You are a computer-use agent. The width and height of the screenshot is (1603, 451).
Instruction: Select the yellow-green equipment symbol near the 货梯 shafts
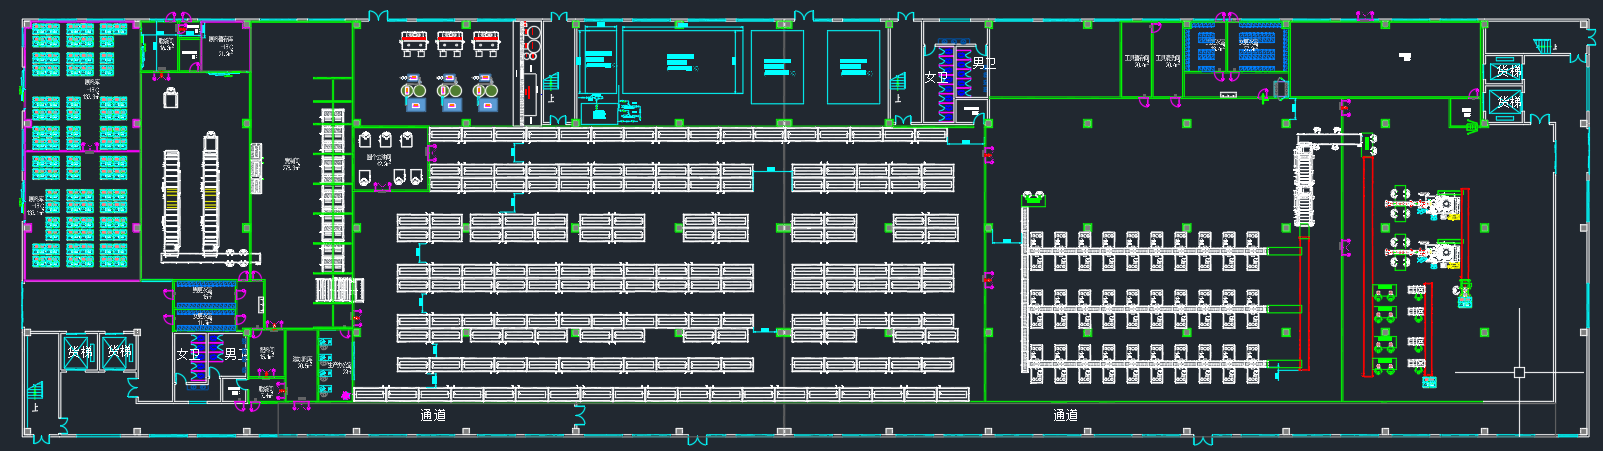[x=1472, y=127]
